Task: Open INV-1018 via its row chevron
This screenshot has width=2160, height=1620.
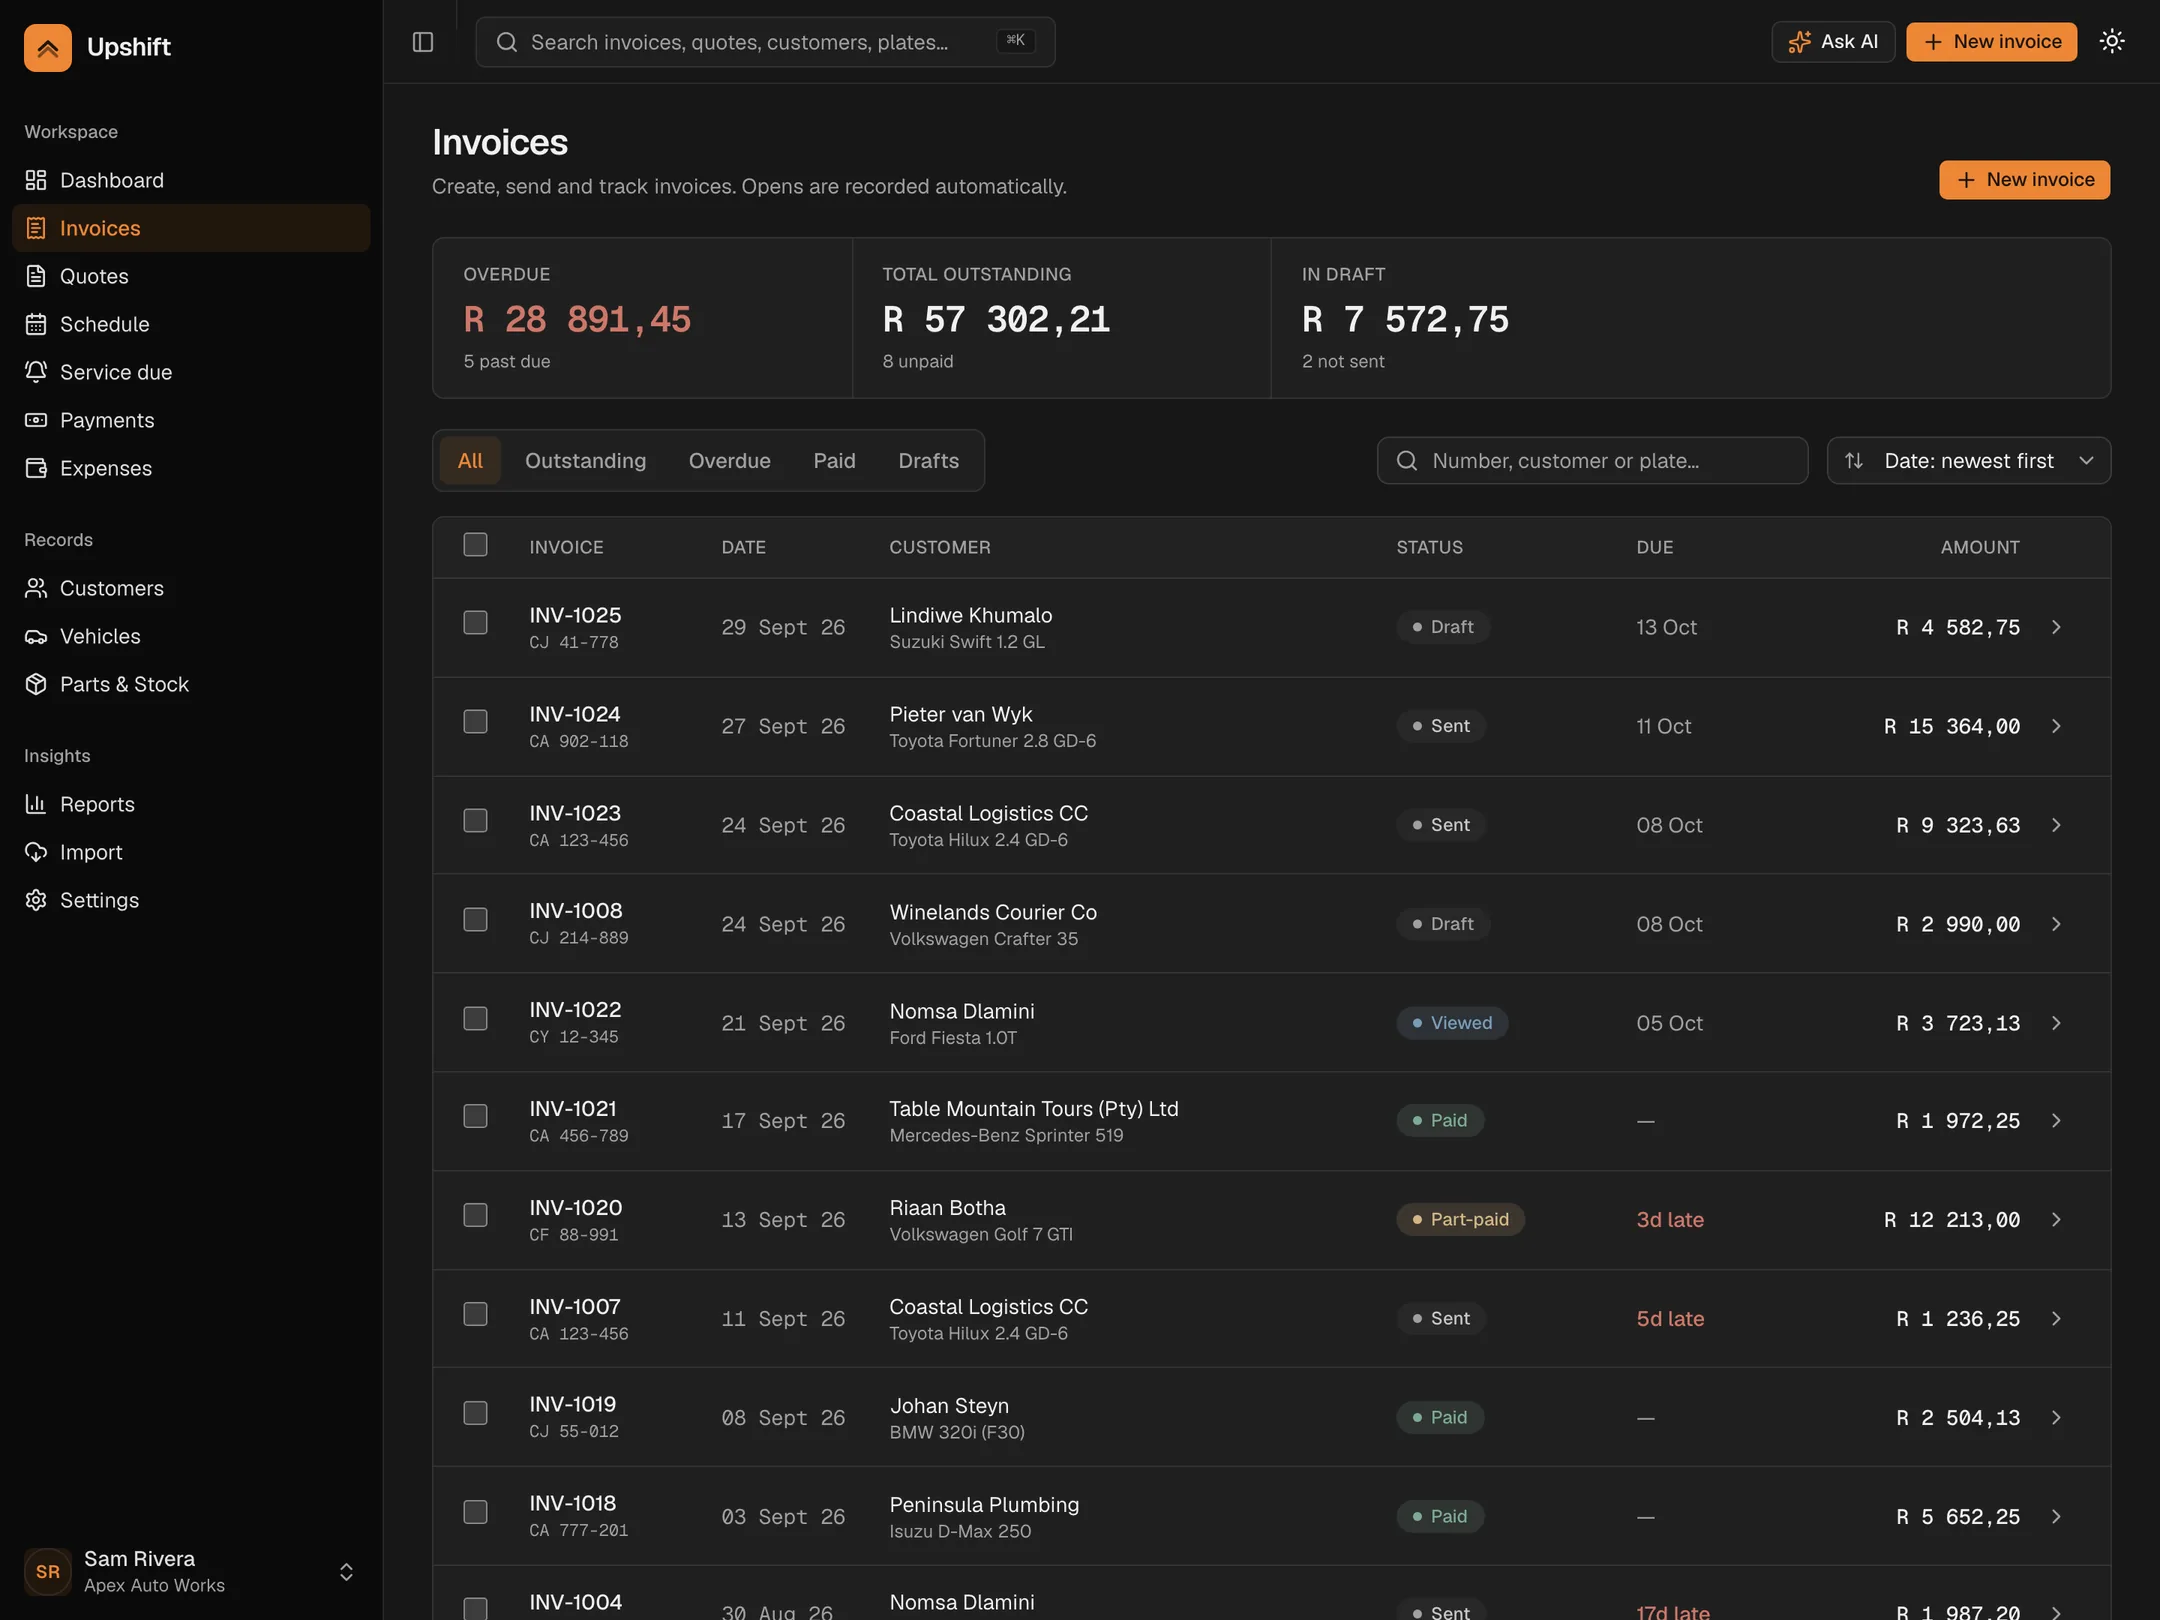Action: 2056,1516
